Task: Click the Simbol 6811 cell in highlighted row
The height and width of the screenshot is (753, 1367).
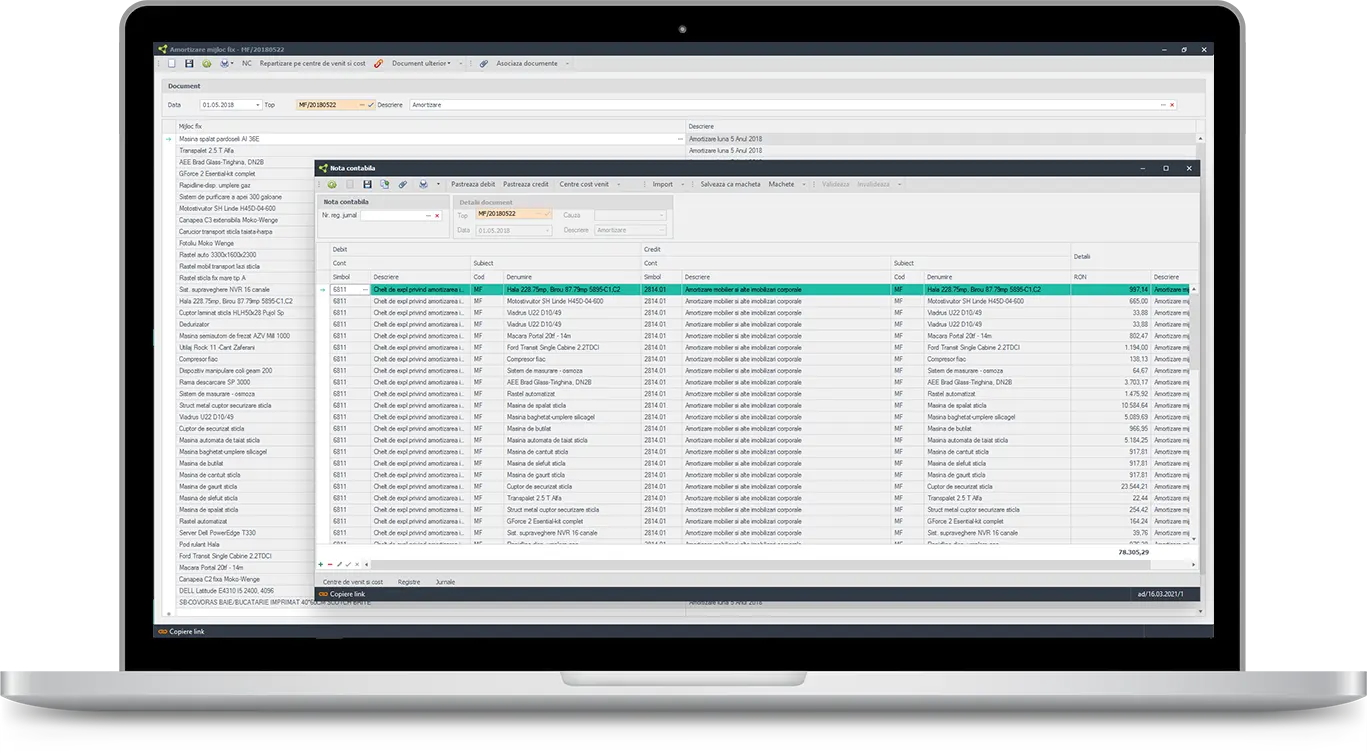Action: click(x=350, y=289)
